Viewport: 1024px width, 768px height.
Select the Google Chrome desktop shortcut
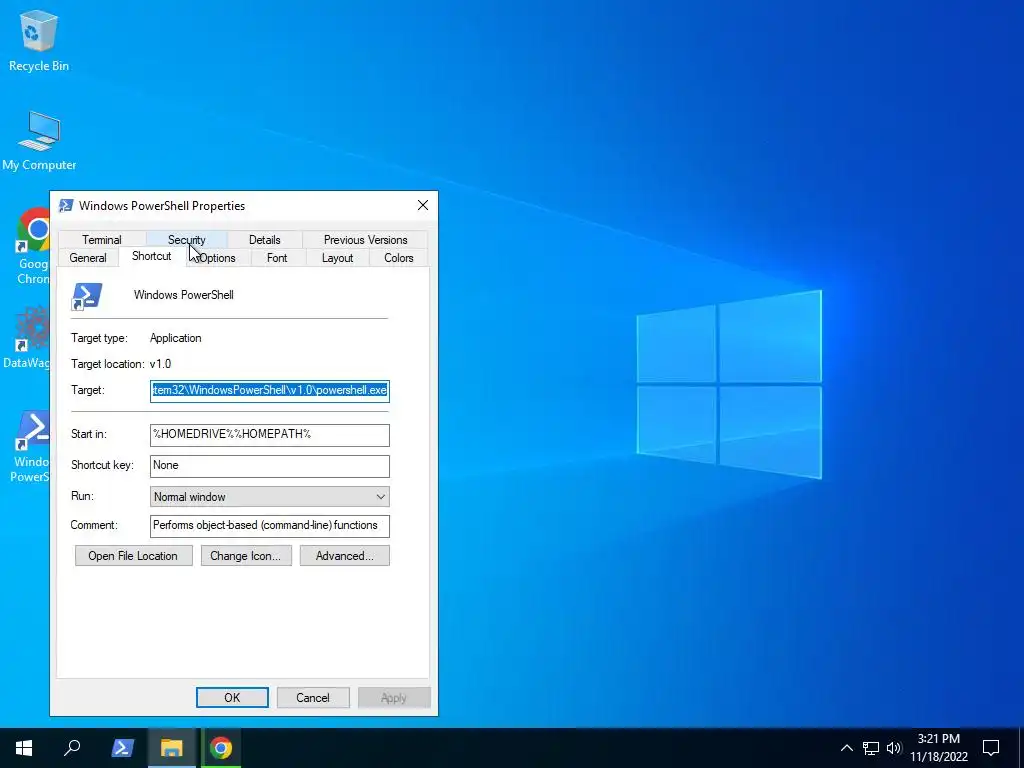click(x=33, y=247)
